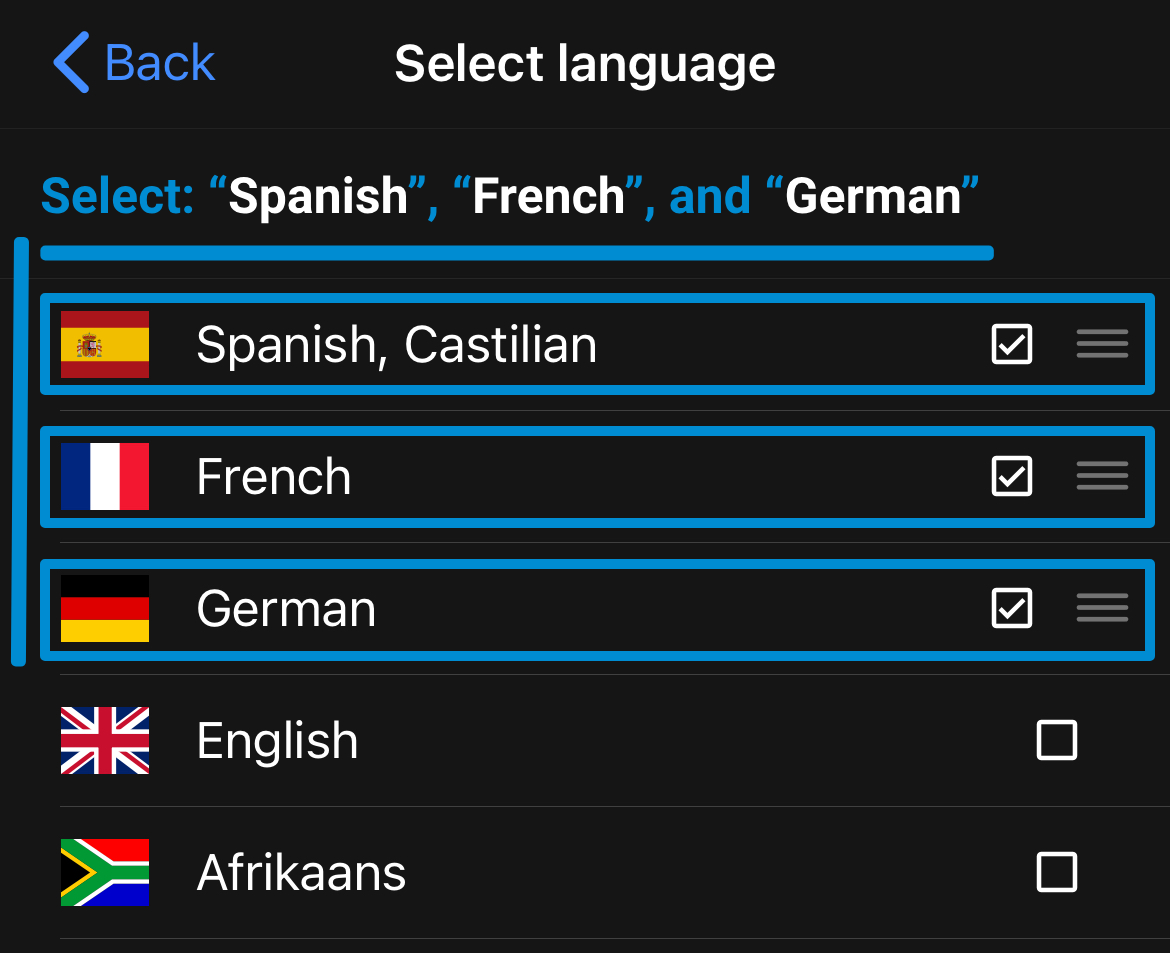Uncheck the French checkbox
This screenshot has width=1170, height=953.
pyautogui.click(x=1011, y=477)
